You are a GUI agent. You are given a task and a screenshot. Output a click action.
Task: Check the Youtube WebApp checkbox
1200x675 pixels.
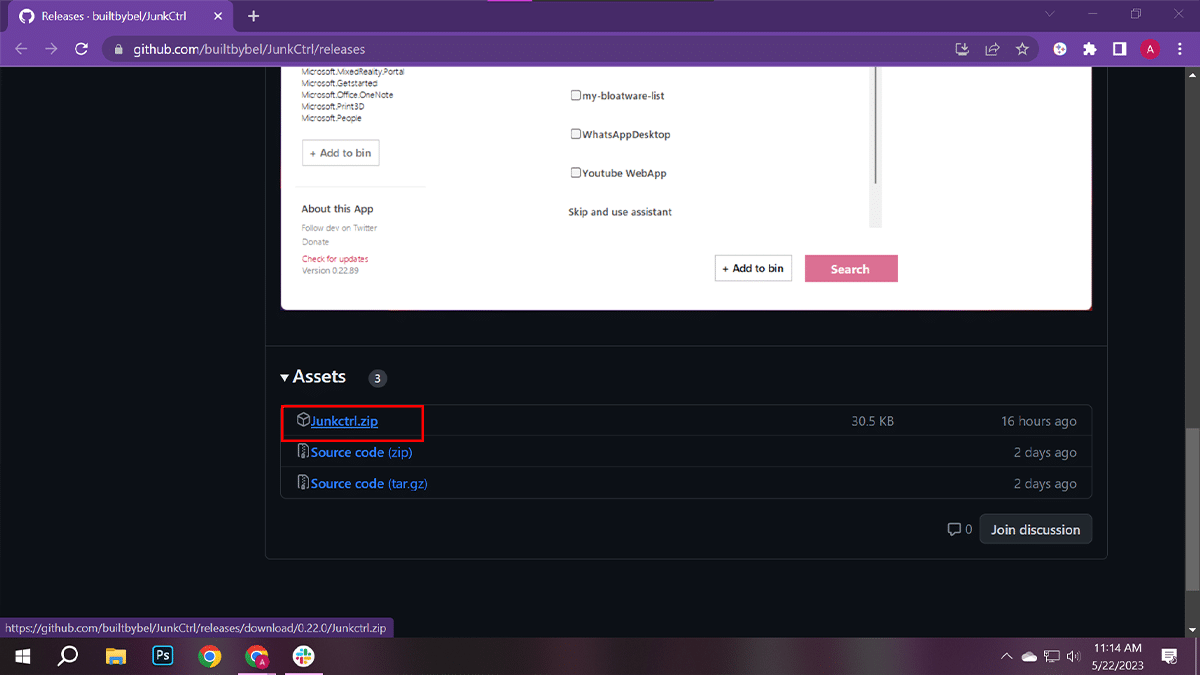click(x=576, y=173)
